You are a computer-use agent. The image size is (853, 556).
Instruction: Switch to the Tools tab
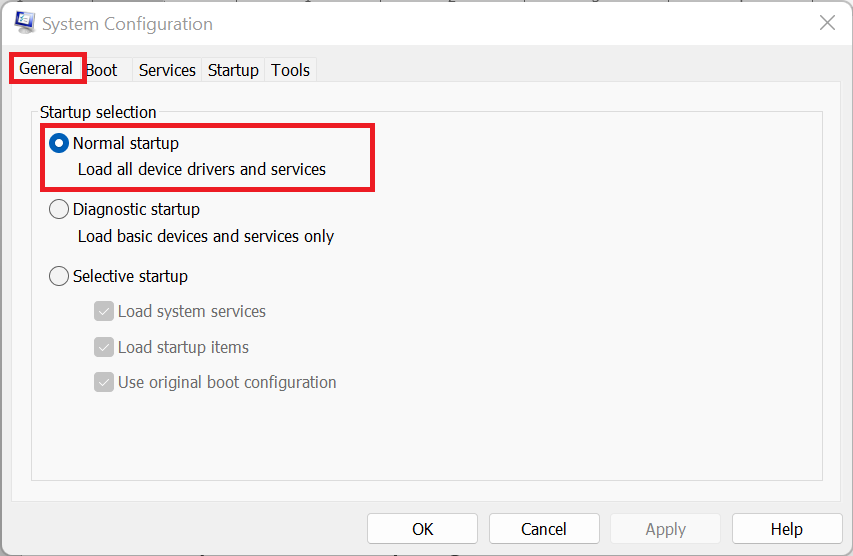(290, 70)
